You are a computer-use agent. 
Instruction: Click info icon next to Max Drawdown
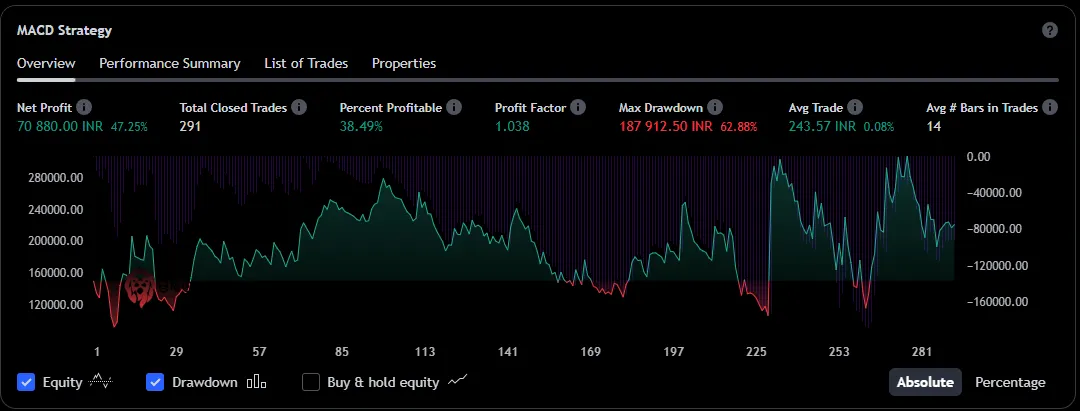pos(715,107)
